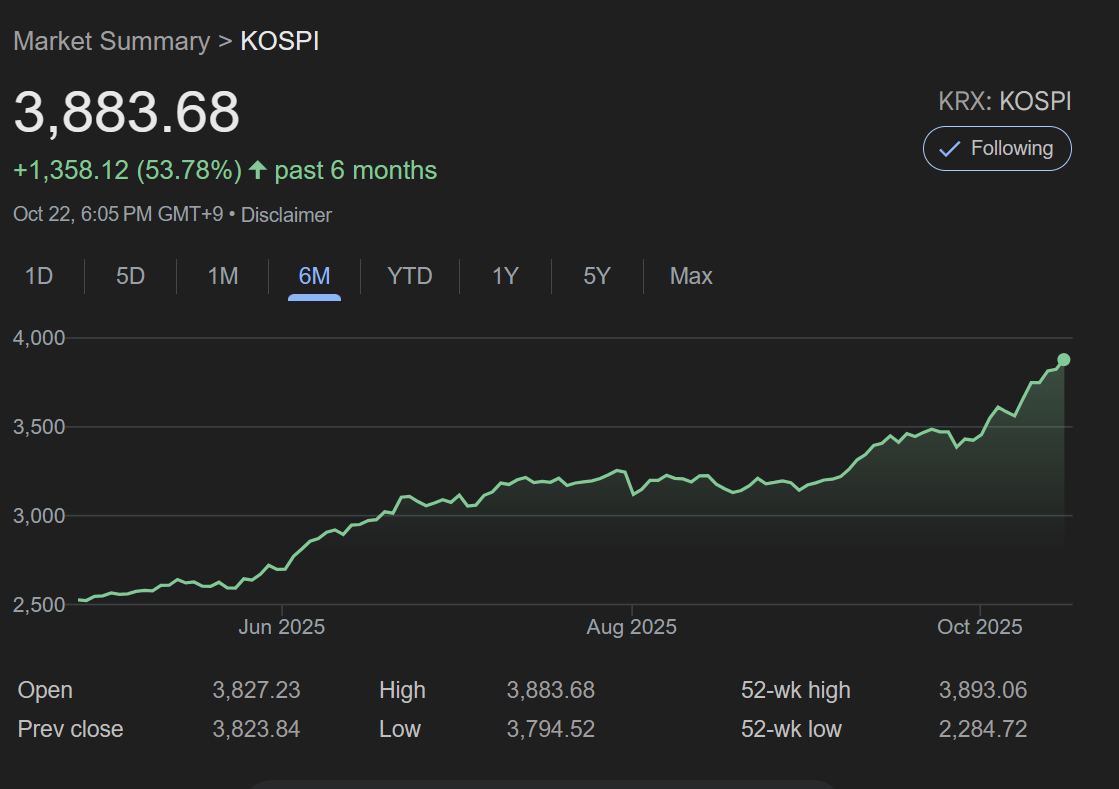This screenshot has height=789, width=1119.
Task: Click the green dot at chart's end
Action: coord(1064,359)
